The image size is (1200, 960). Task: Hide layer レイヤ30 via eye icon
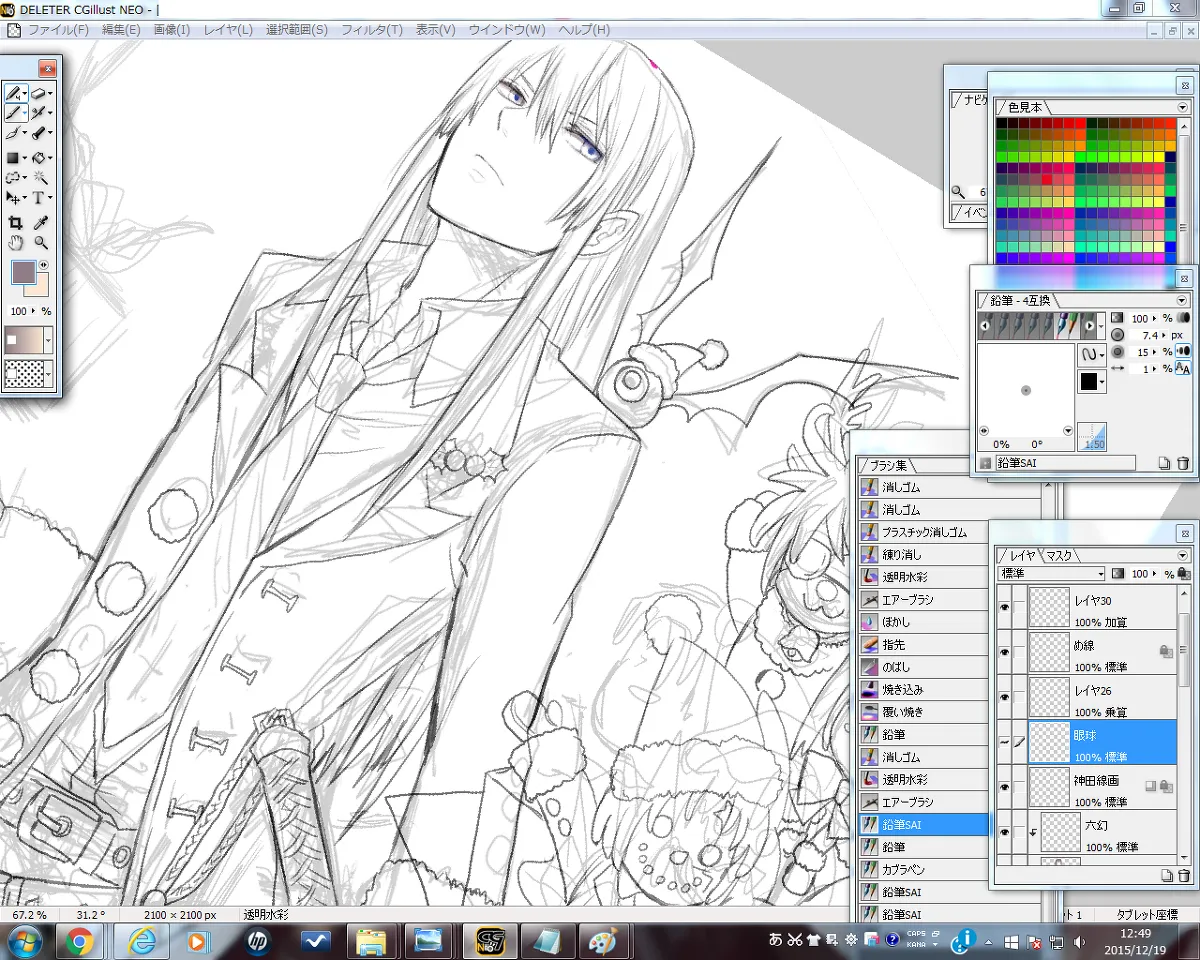point(1004,607)
